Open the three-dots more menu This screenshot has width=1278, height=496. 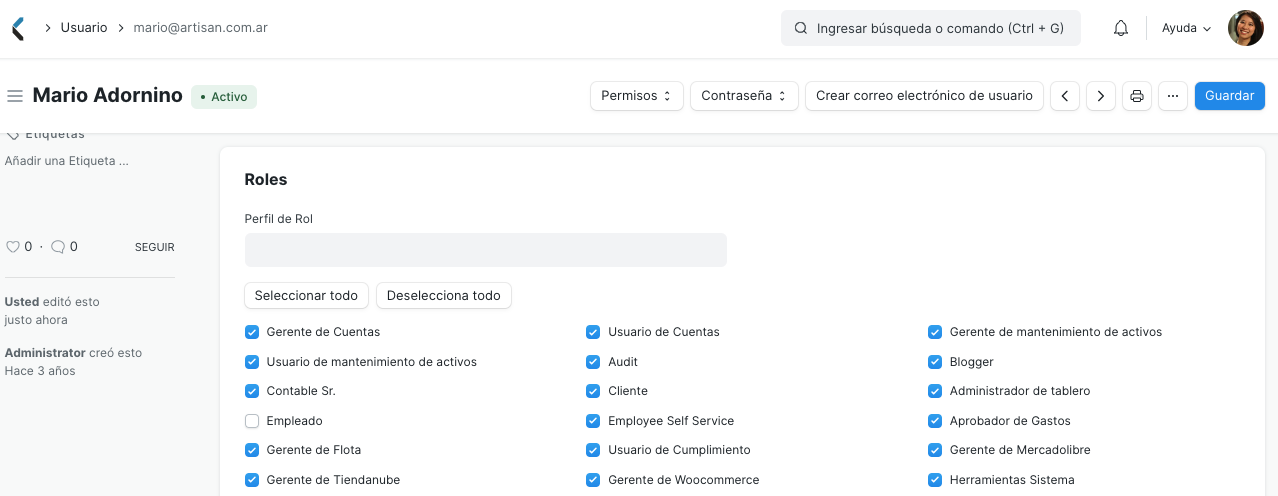pyautogui.click(x=1173, y=96)
